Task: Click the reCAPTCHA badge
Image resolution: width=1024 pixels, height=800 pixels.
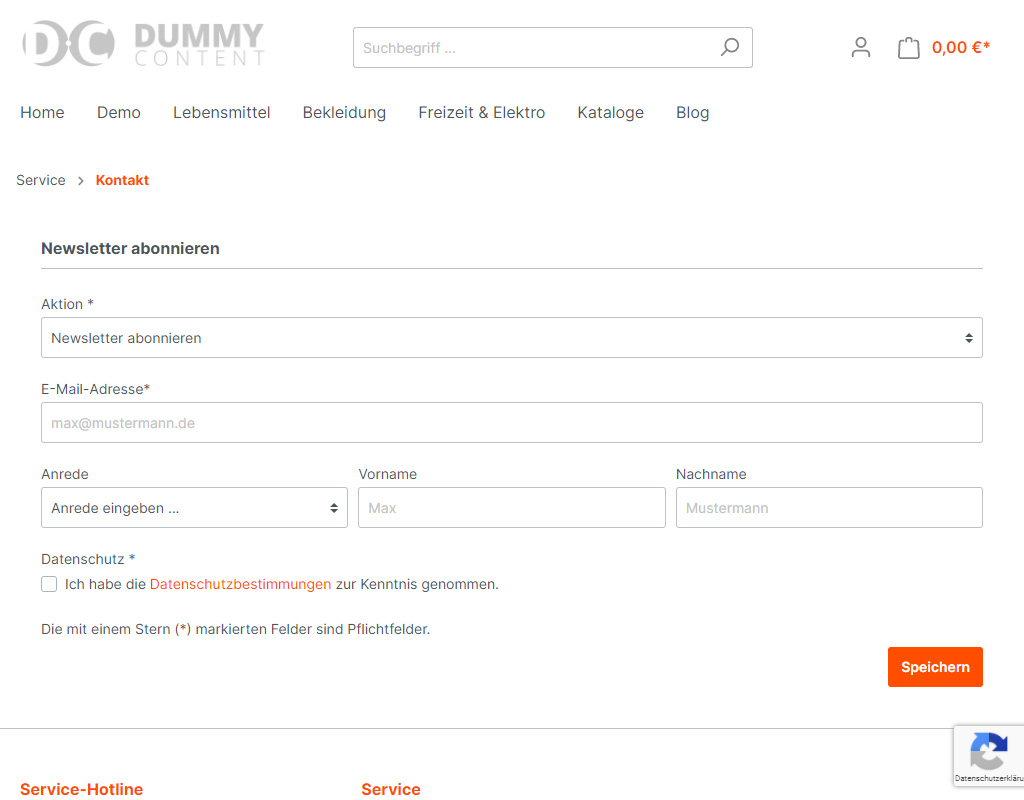Action: click(988, 755)
